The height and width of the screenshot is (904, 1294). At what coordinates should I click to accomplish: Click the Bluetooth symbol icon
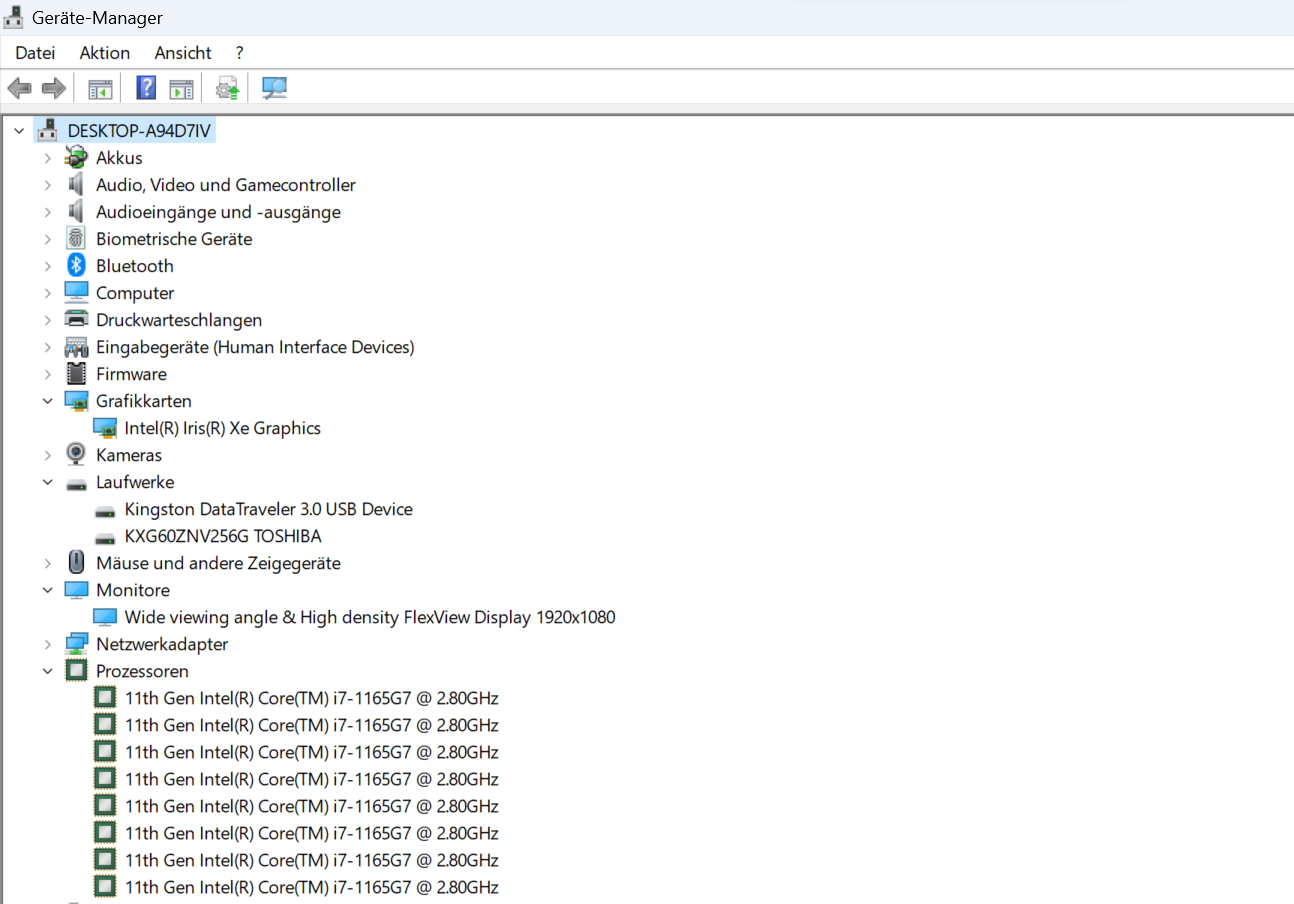tap(76, 265)
